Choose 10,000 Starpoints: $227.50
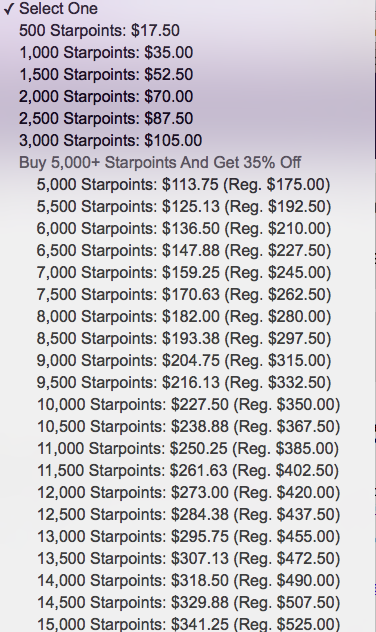 pos(187,404)
